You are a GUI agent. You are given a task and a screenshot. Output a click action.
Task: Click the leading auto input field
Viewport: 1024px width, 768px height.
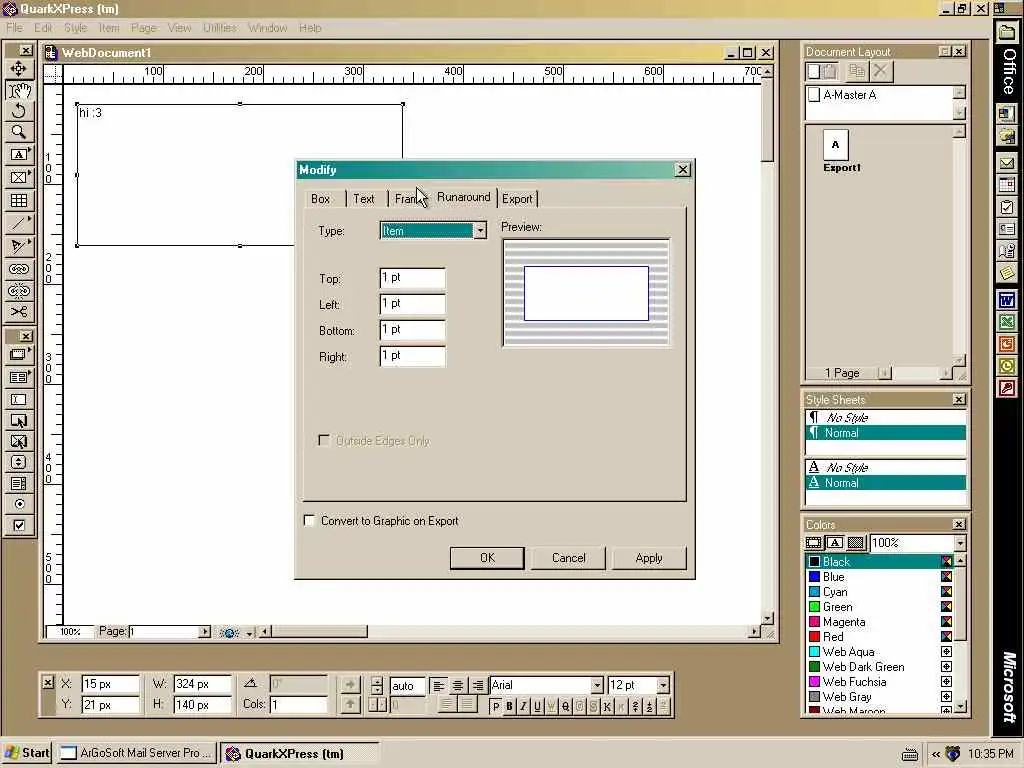pos(407,685)
